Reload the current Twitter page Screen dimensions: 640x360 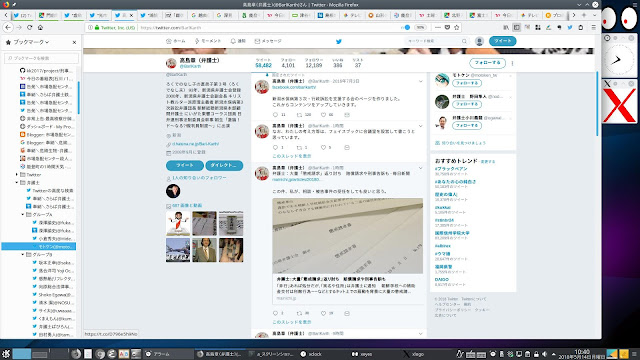pyautogui.click(x=29, y=27)
